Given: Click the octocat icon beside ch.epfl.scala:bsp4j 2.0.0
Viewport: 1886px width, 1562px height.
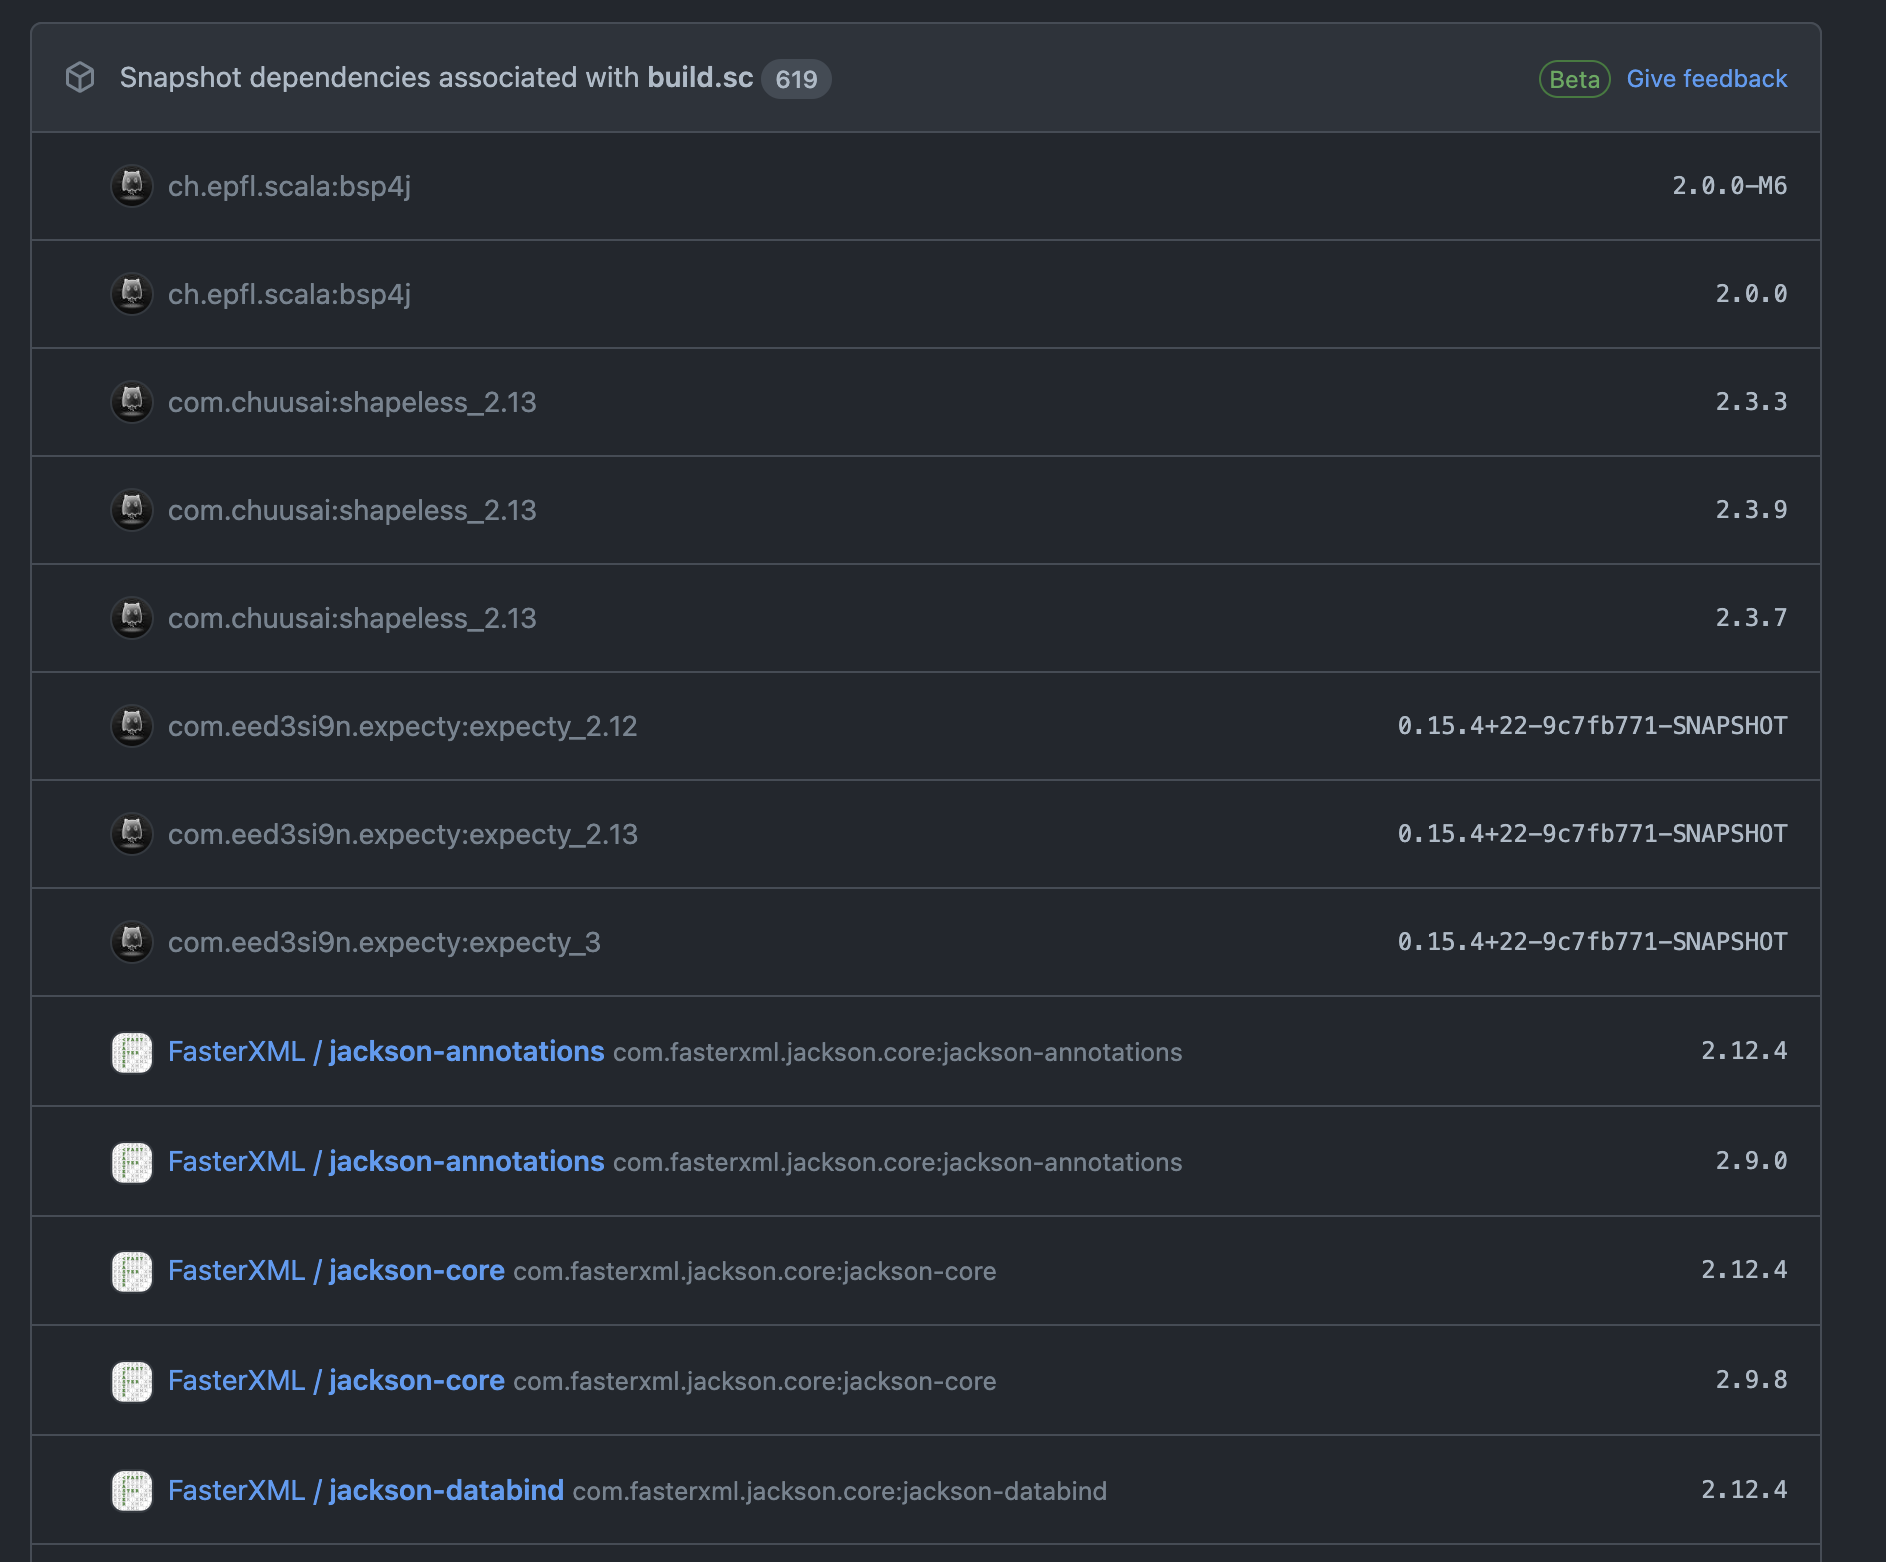Looking at the screenshot, I should pyautogui.click(x=131, y=294).
